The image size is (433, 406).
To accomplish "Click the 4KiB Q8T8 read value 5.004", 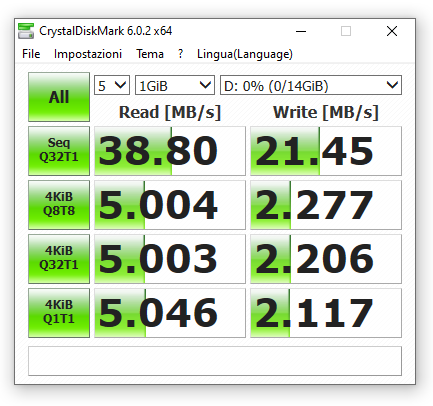I will [170, 205].
